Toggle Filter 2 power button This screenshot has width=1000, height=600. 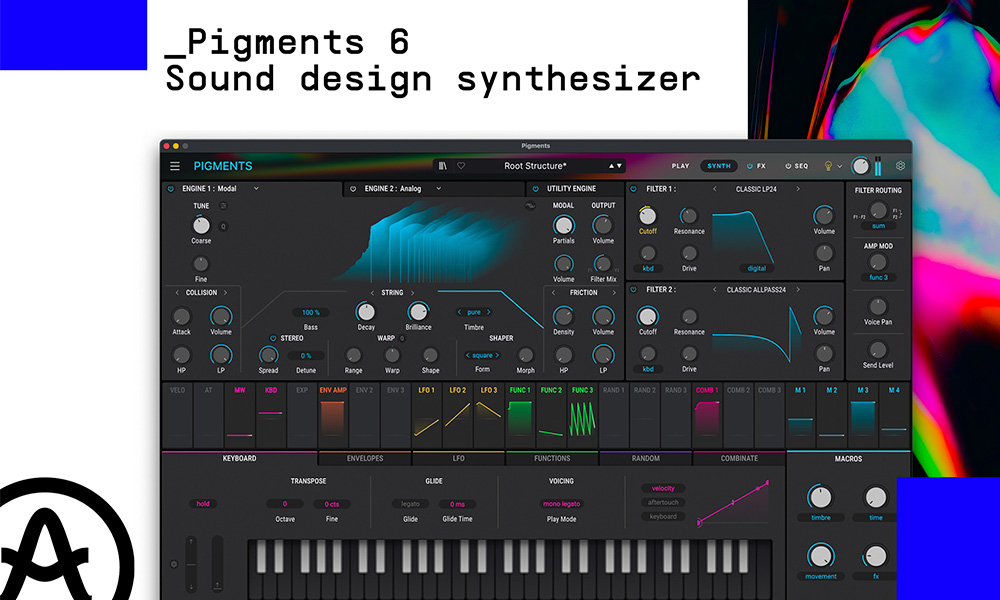point(633,289)
